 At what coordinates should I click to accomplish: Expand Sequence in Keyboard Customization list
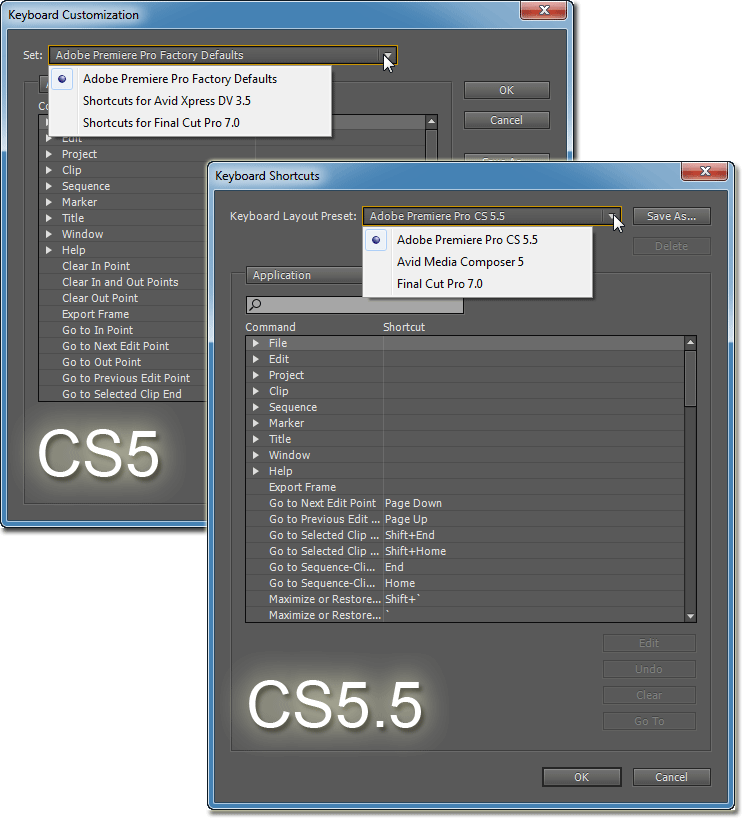coord(49,186)
